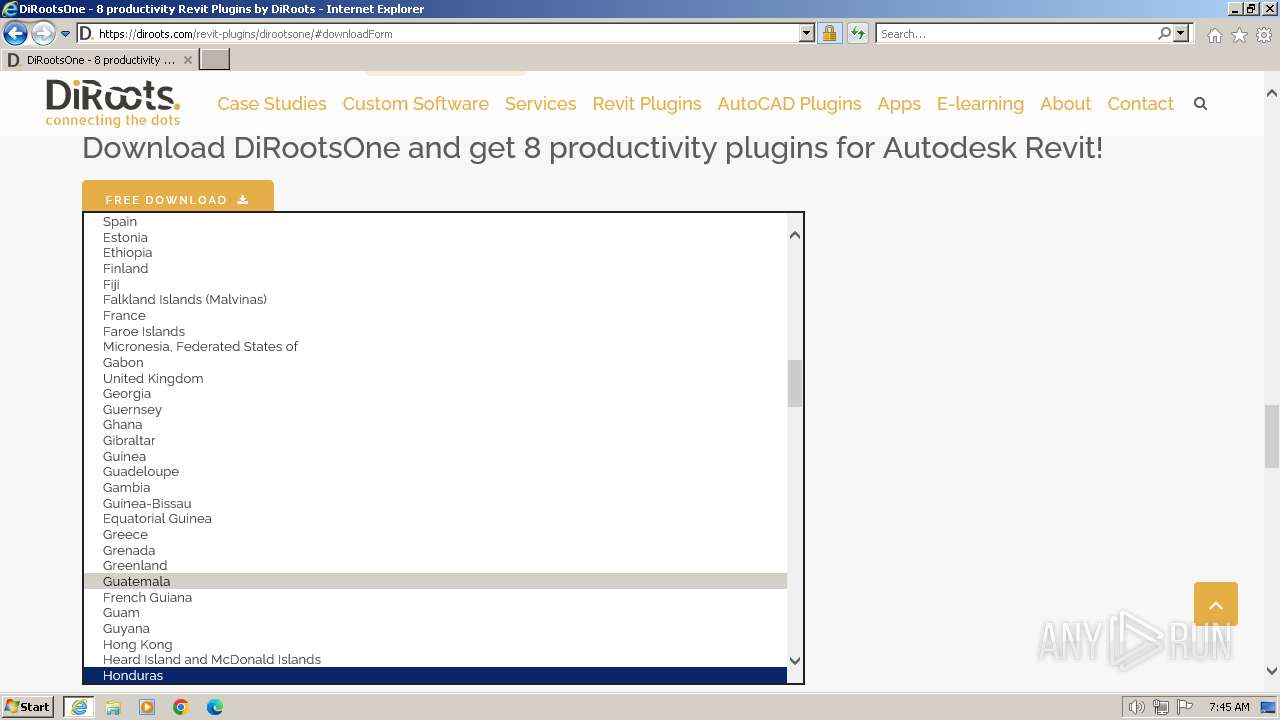The height and width of the screenshot is (720, 1280).
Task: Open the IE Tools gear icon
Action: pyautogui.click(x=1264, y=35)
